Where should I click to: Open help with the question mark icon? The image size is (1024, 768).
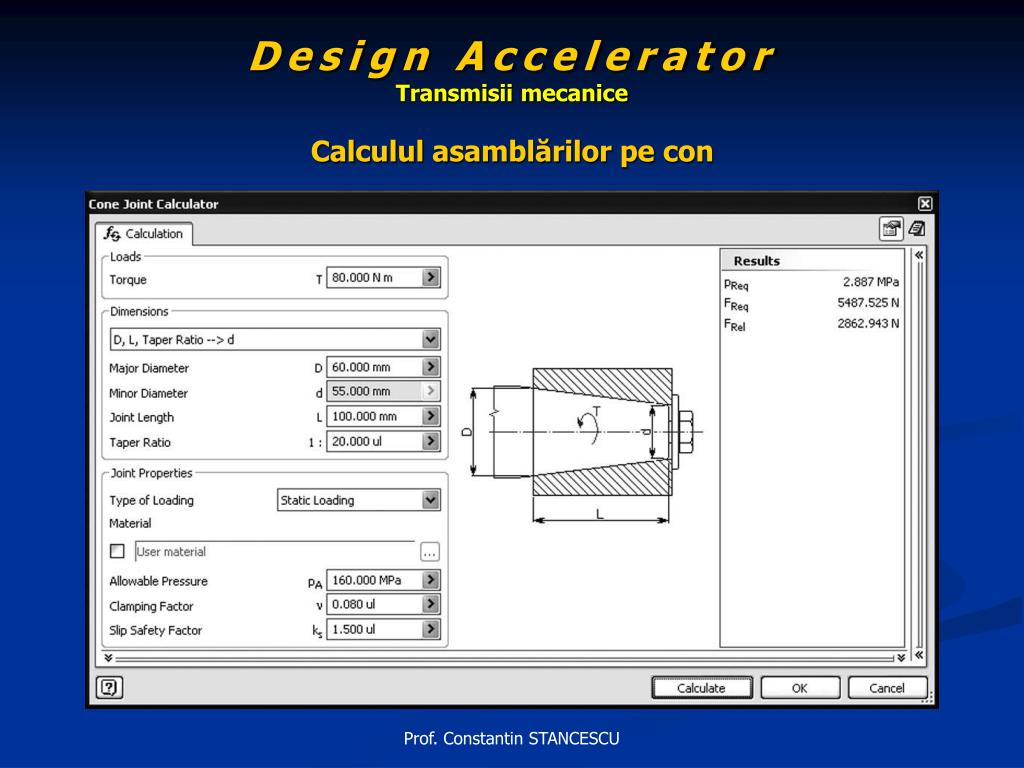click(x=109, y=687)
